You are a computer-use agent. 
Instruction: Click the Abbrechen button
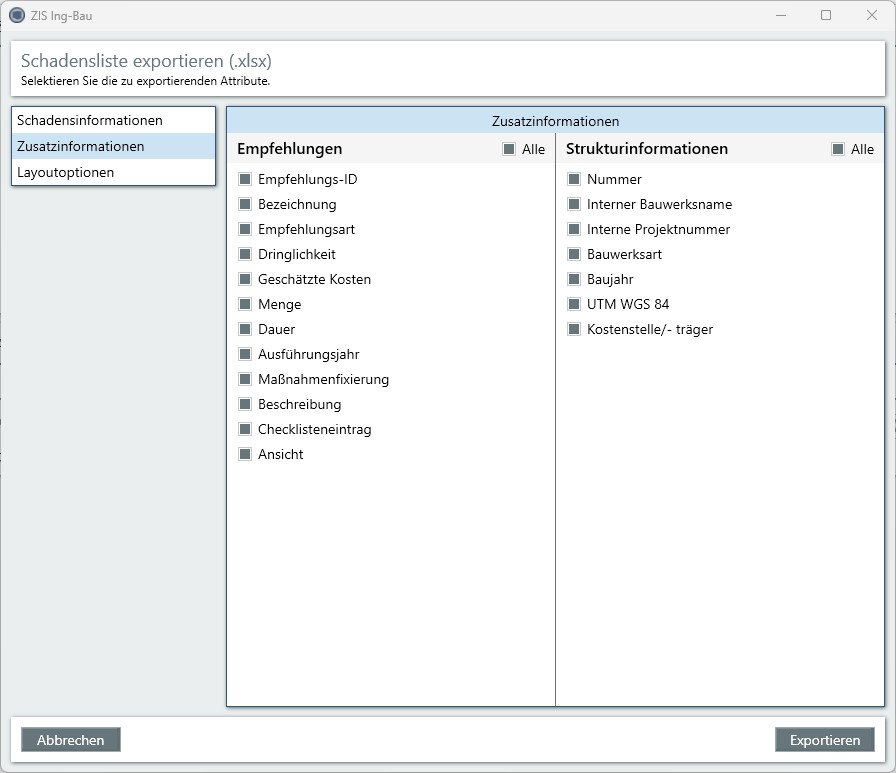pyautogui.click(x=71, y=740)
